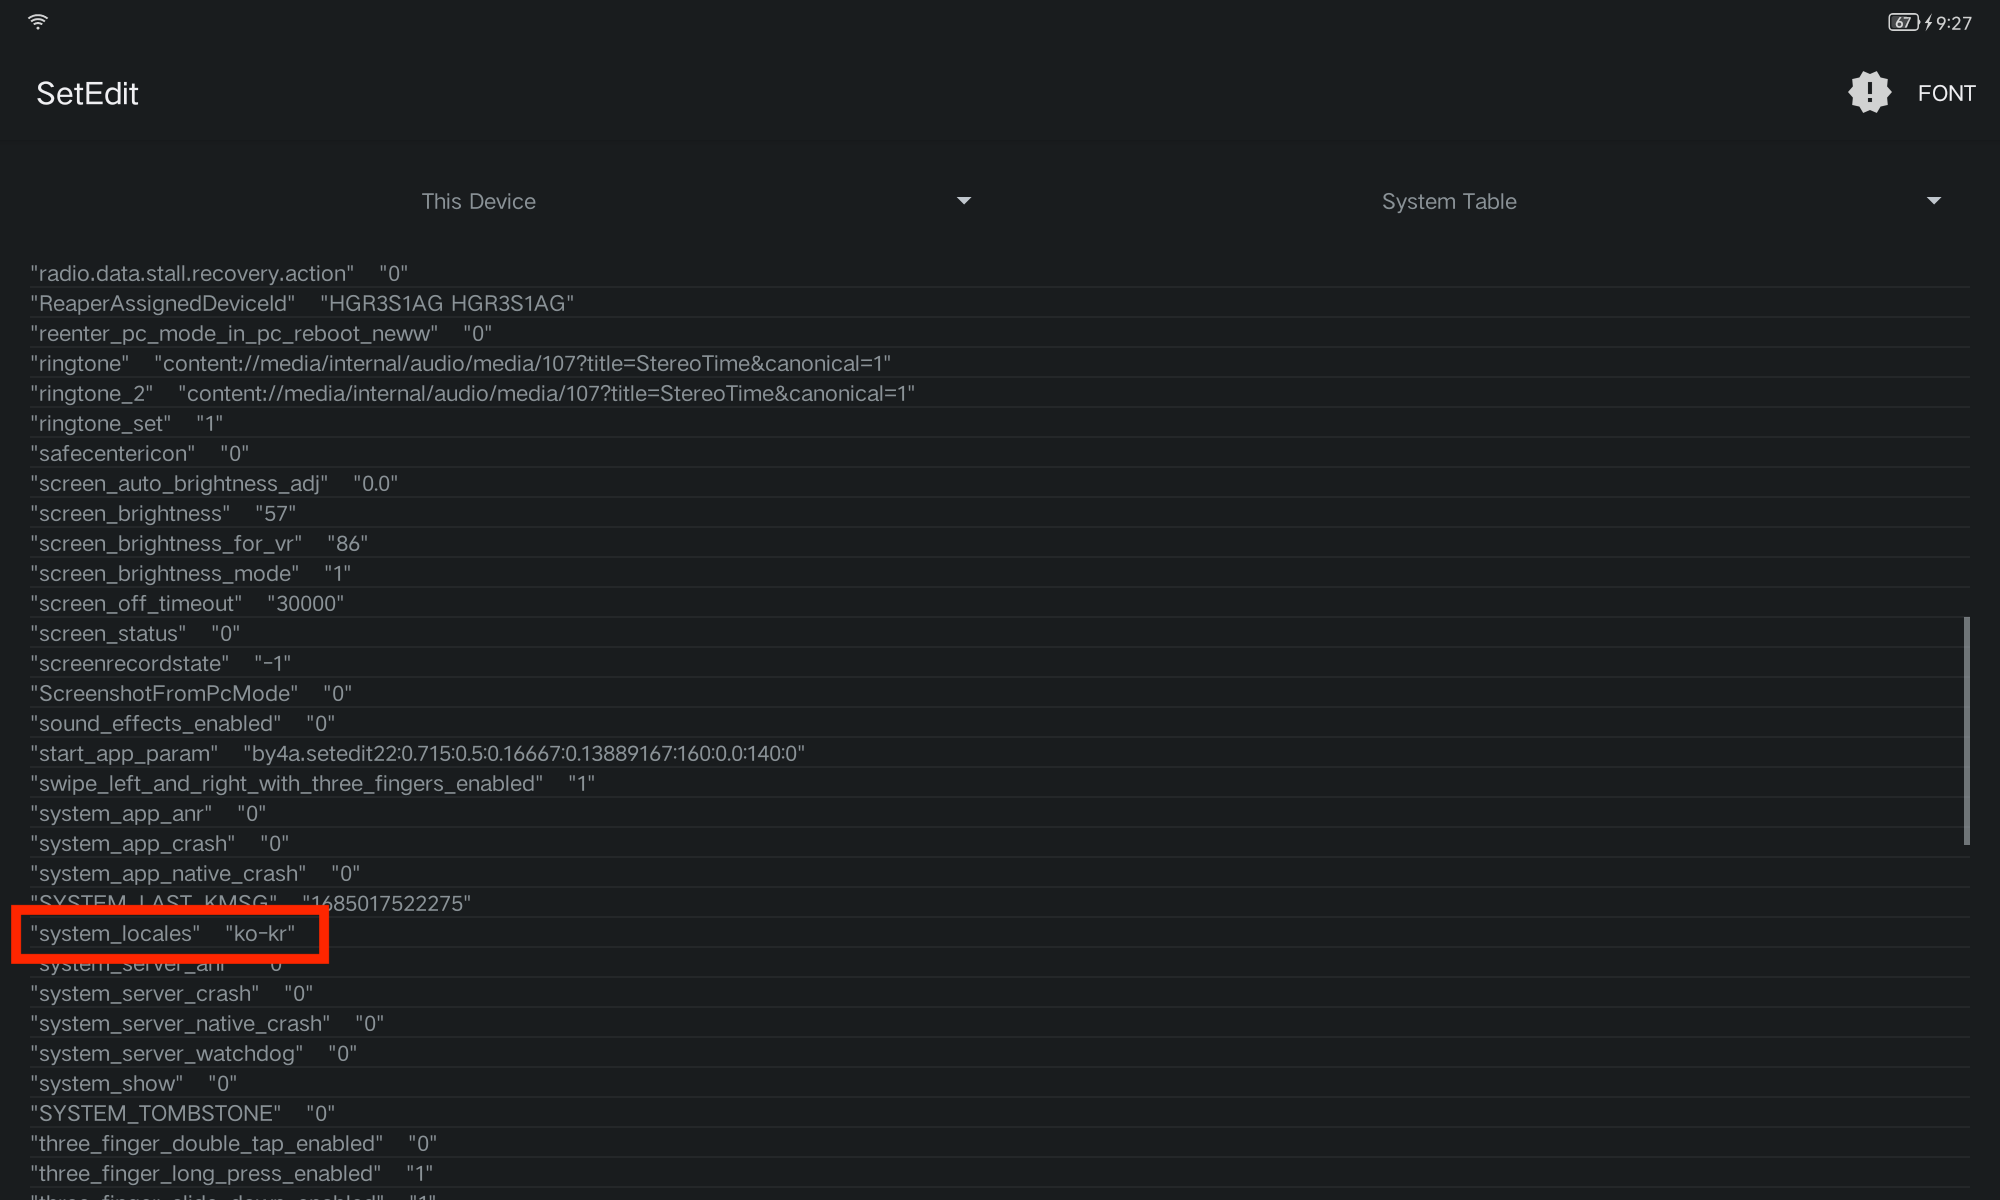The image size is (2000, 1200).
Task: Open the screen_brightness setting row
Action: click(x=163, y=513)
